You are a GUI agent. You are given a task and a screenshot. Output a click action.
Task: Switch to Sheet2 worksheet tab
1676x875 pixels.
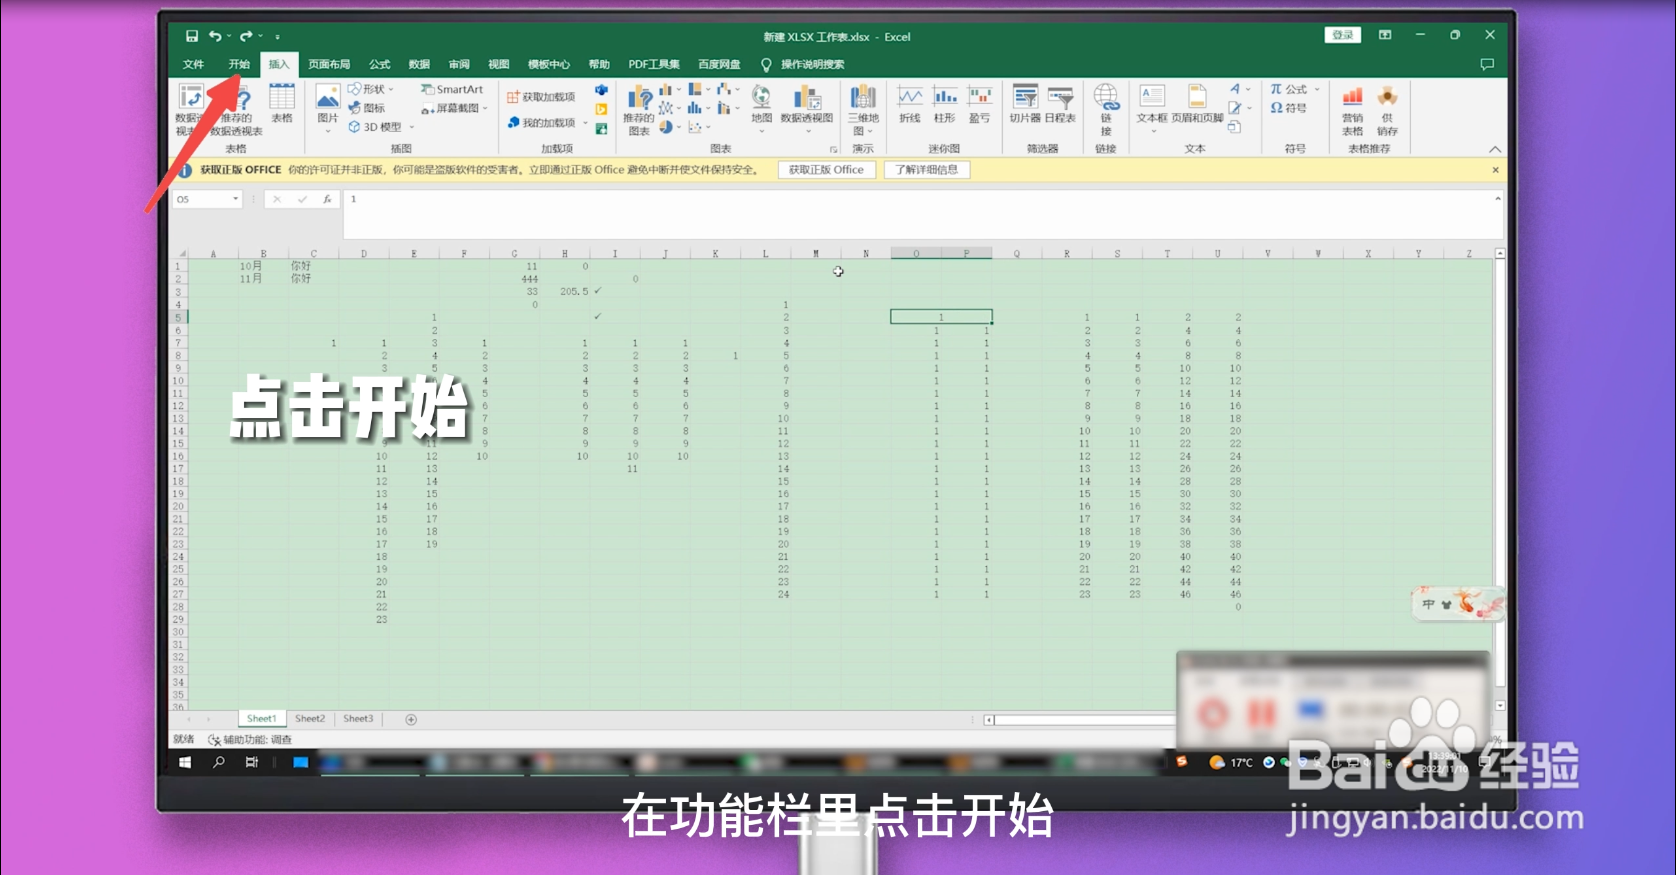tap(310, 719)
